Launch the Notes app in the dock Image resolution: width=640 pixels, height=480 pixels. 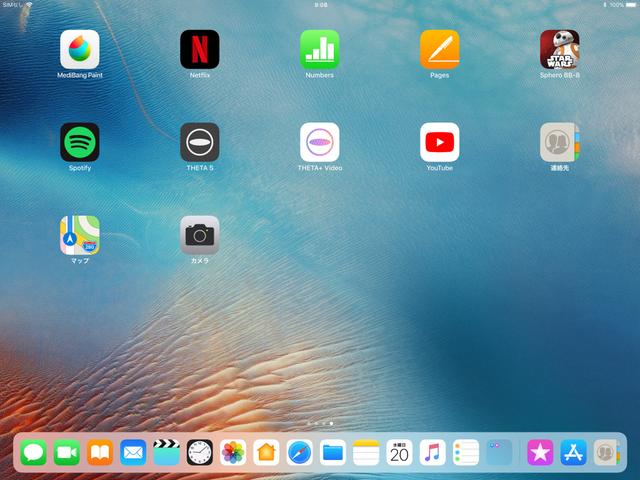click(366, 452)
